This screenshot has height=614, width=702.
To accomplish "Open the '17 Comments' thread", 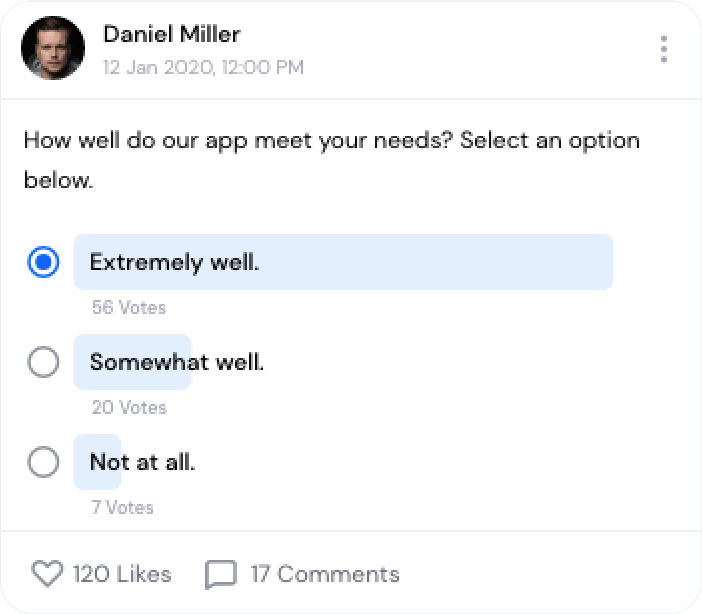I will (x=324, y=574).
